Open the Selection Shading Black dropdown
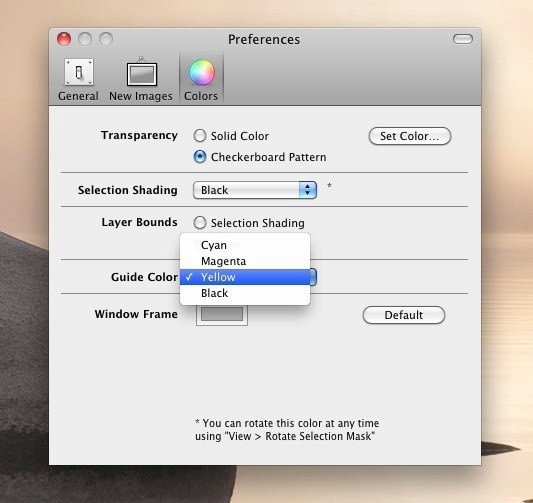 255,190
